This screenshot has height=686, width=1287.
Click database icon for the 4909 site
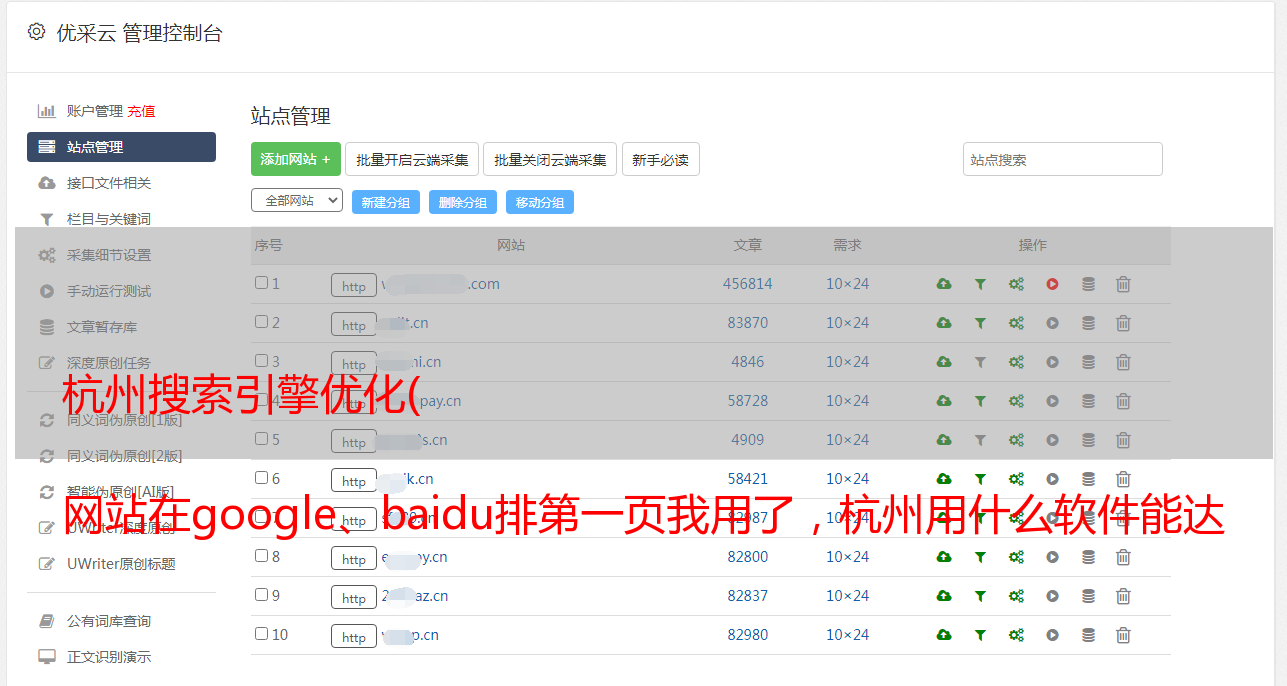pos(1088,440)
